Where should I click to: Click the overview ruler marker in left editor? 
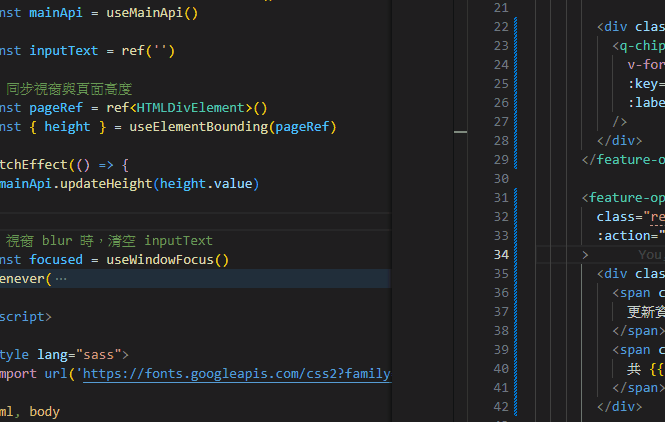[460, 131]
